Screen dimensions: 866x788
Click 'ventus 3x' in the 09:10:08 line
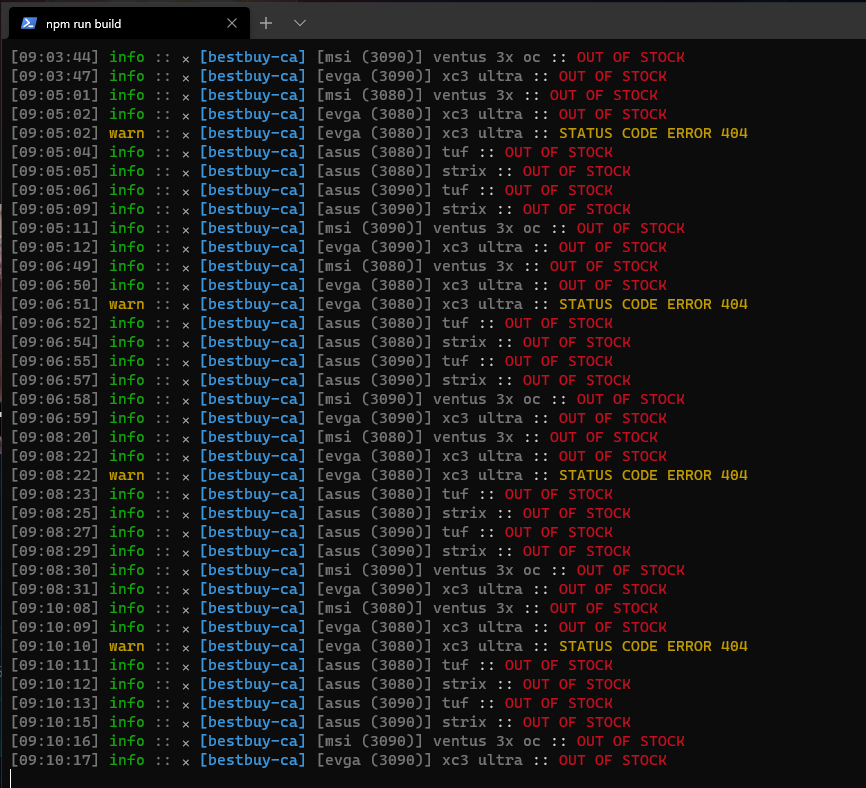click(x=473, y=608)
